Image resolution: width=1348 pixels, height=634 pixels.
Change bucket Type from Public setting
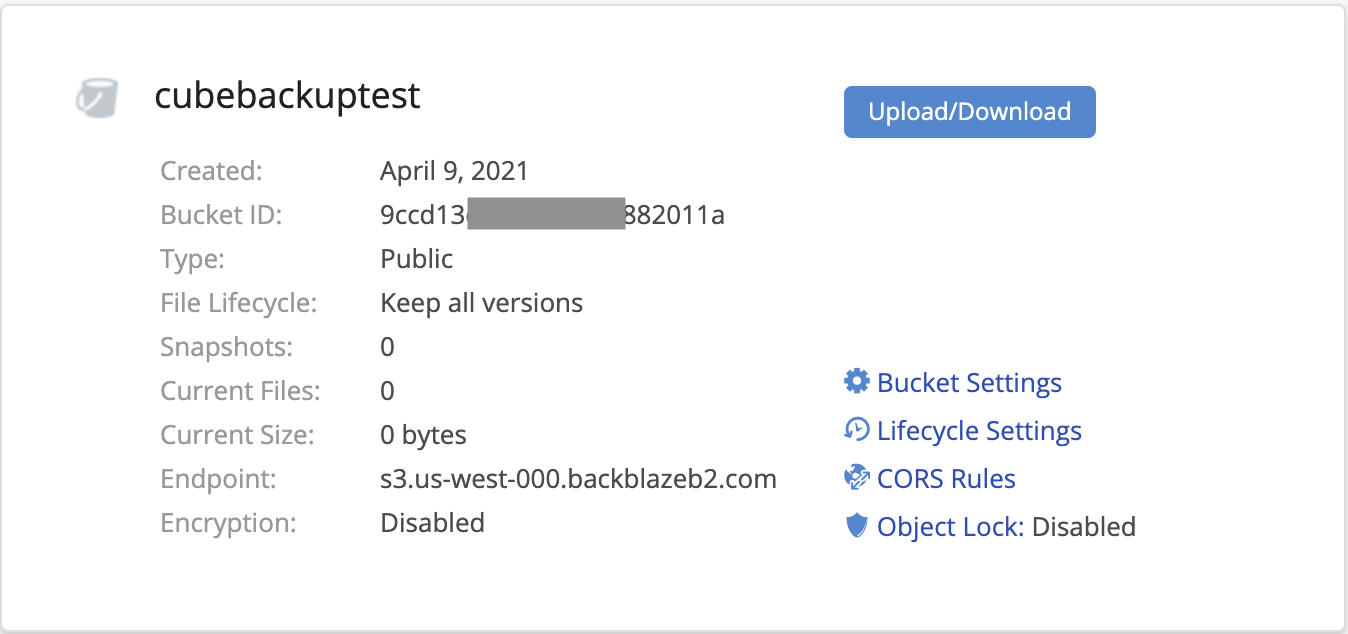(416, 258)
